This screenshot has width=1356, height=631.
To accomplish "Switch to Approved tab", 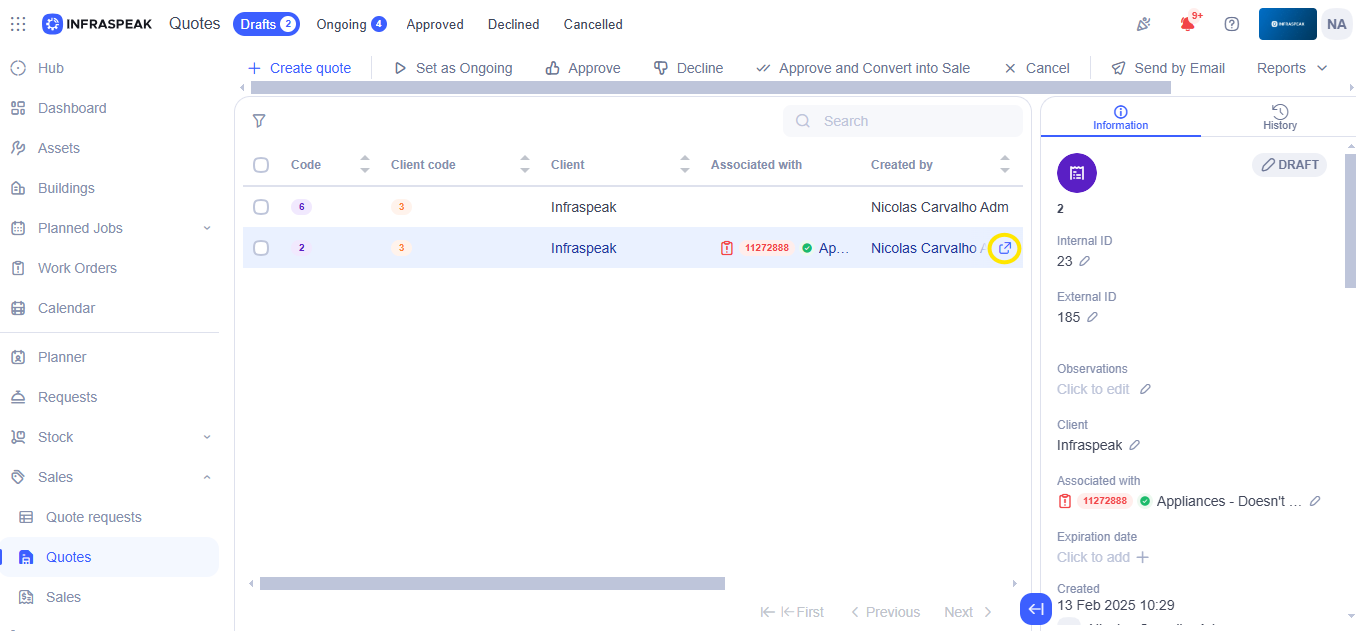I will 435,24.
